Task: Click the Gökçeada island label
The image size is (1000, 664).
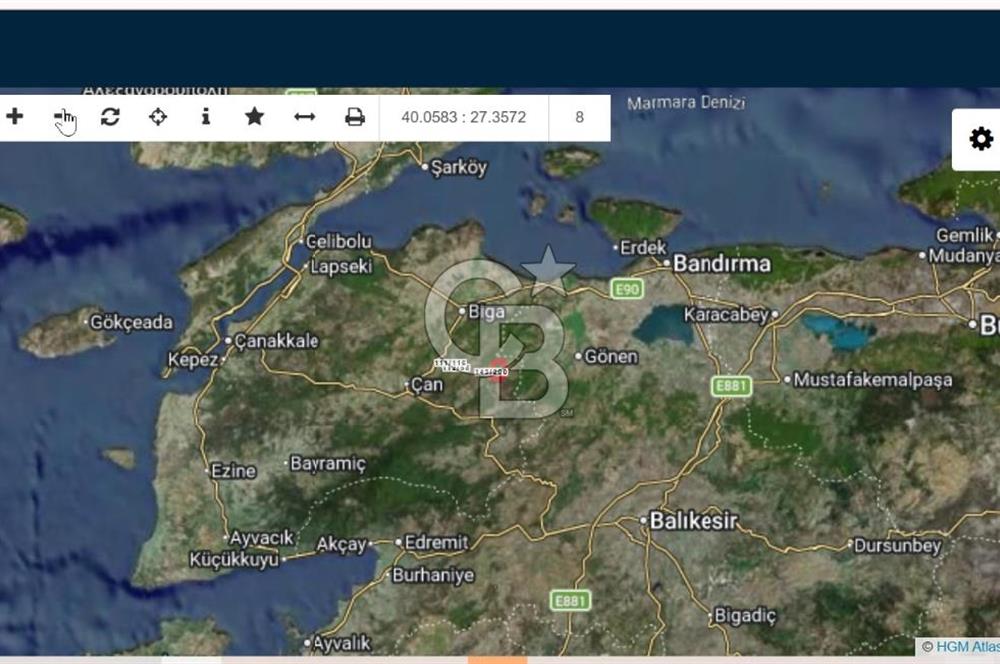Action: 131,322
